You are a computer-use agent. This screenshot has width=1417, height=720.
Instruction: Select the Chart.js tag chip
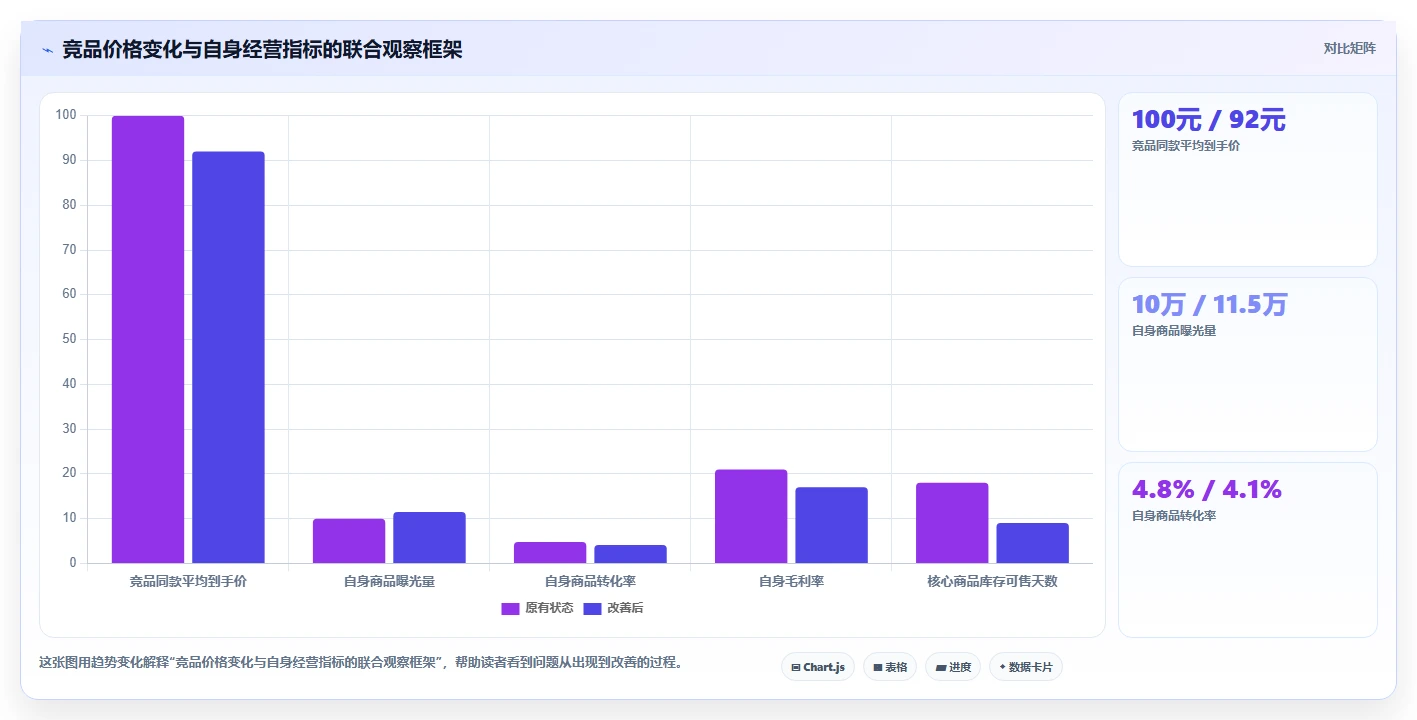click(x=817, y=667)
